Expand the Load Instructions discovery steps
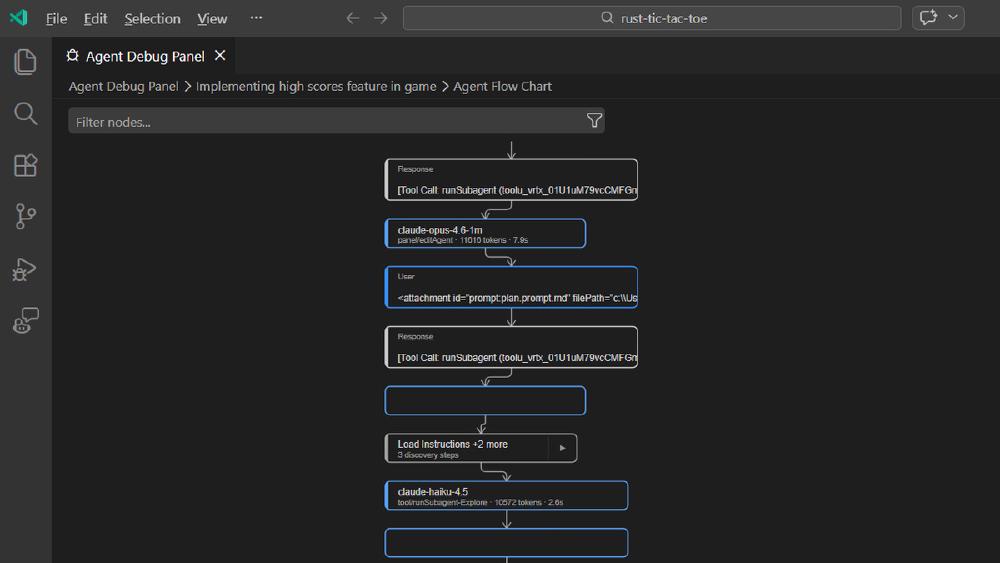This screenshot has height=563, width=1000. click(x=562, y=448)
